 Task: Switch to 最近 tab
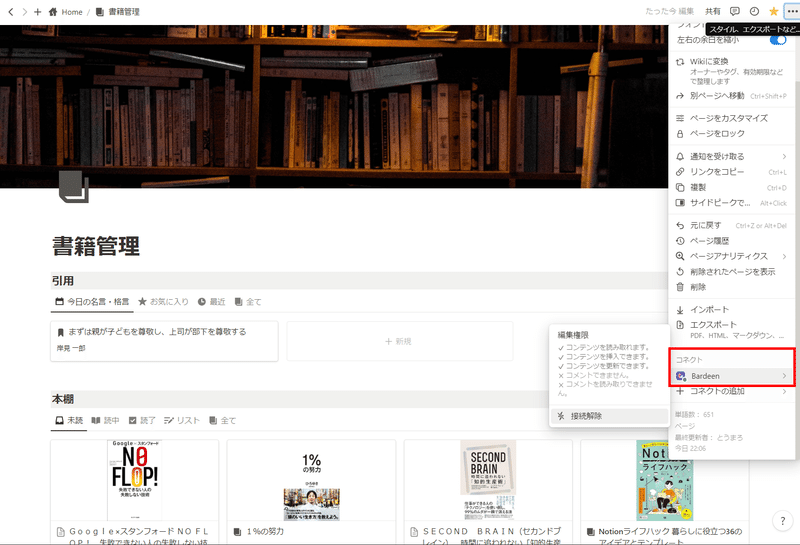(x=212, y=302)
